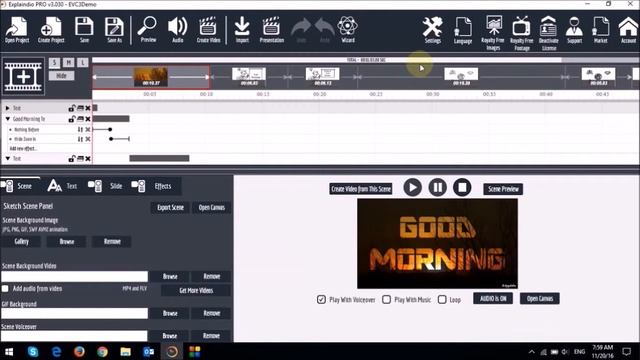The width and height of the screenshot is (640, 360).
Task: Switch to the Scene tab
Action: pos(20,186)
